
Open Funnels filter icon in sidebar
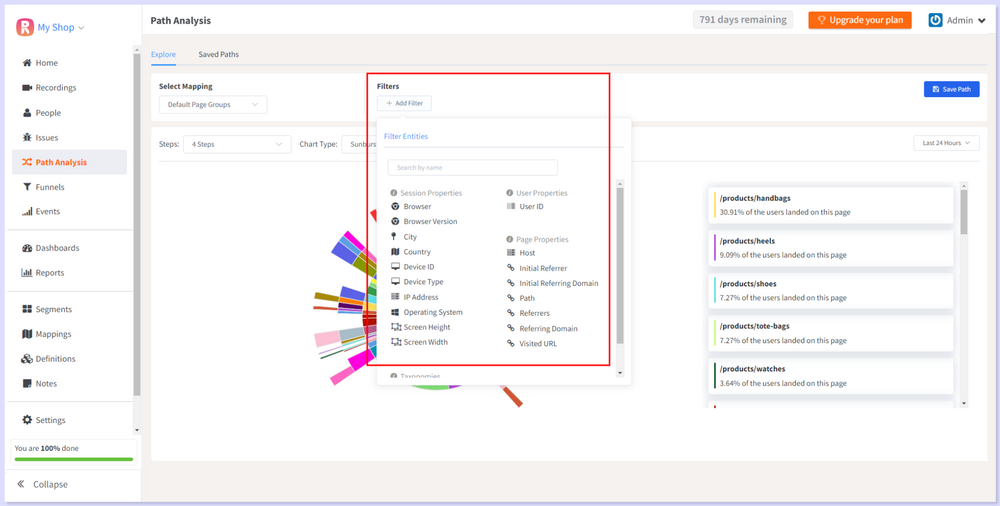[x=27, y=187]
